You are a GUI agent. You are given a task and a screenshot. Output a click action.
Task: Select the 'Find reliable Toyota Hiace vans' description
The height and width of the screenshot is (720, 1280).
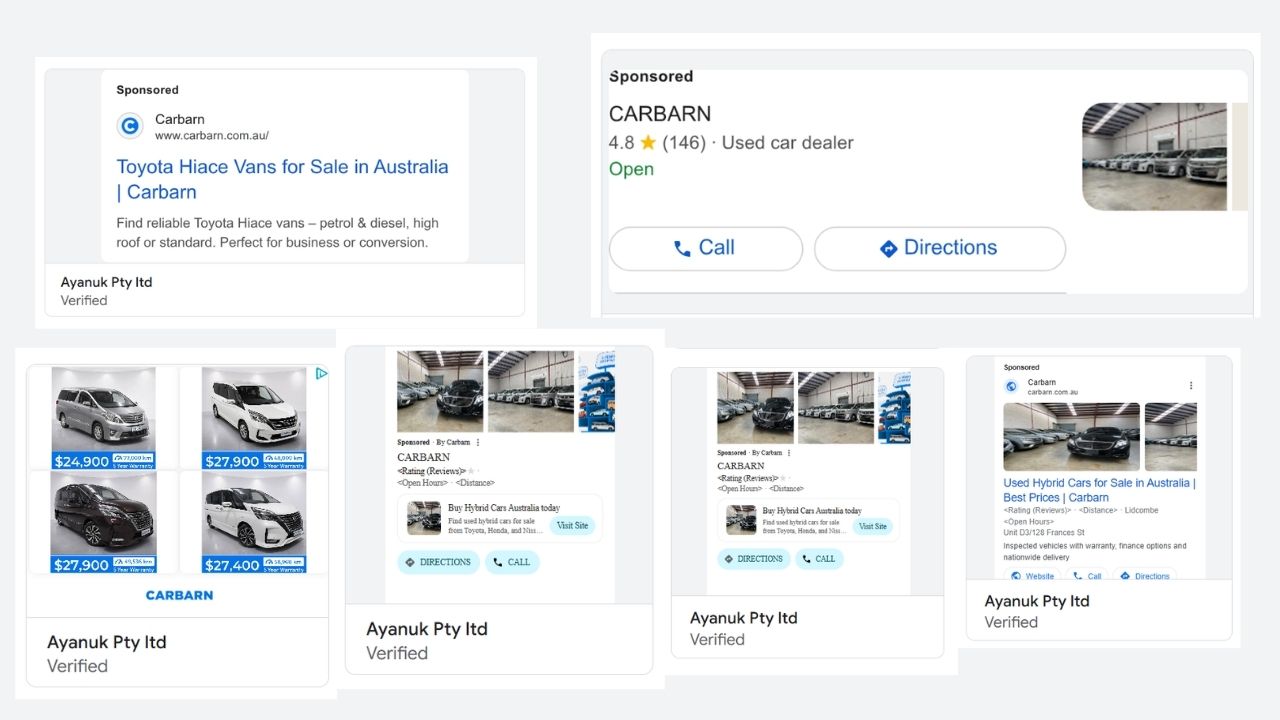point(277,232)
